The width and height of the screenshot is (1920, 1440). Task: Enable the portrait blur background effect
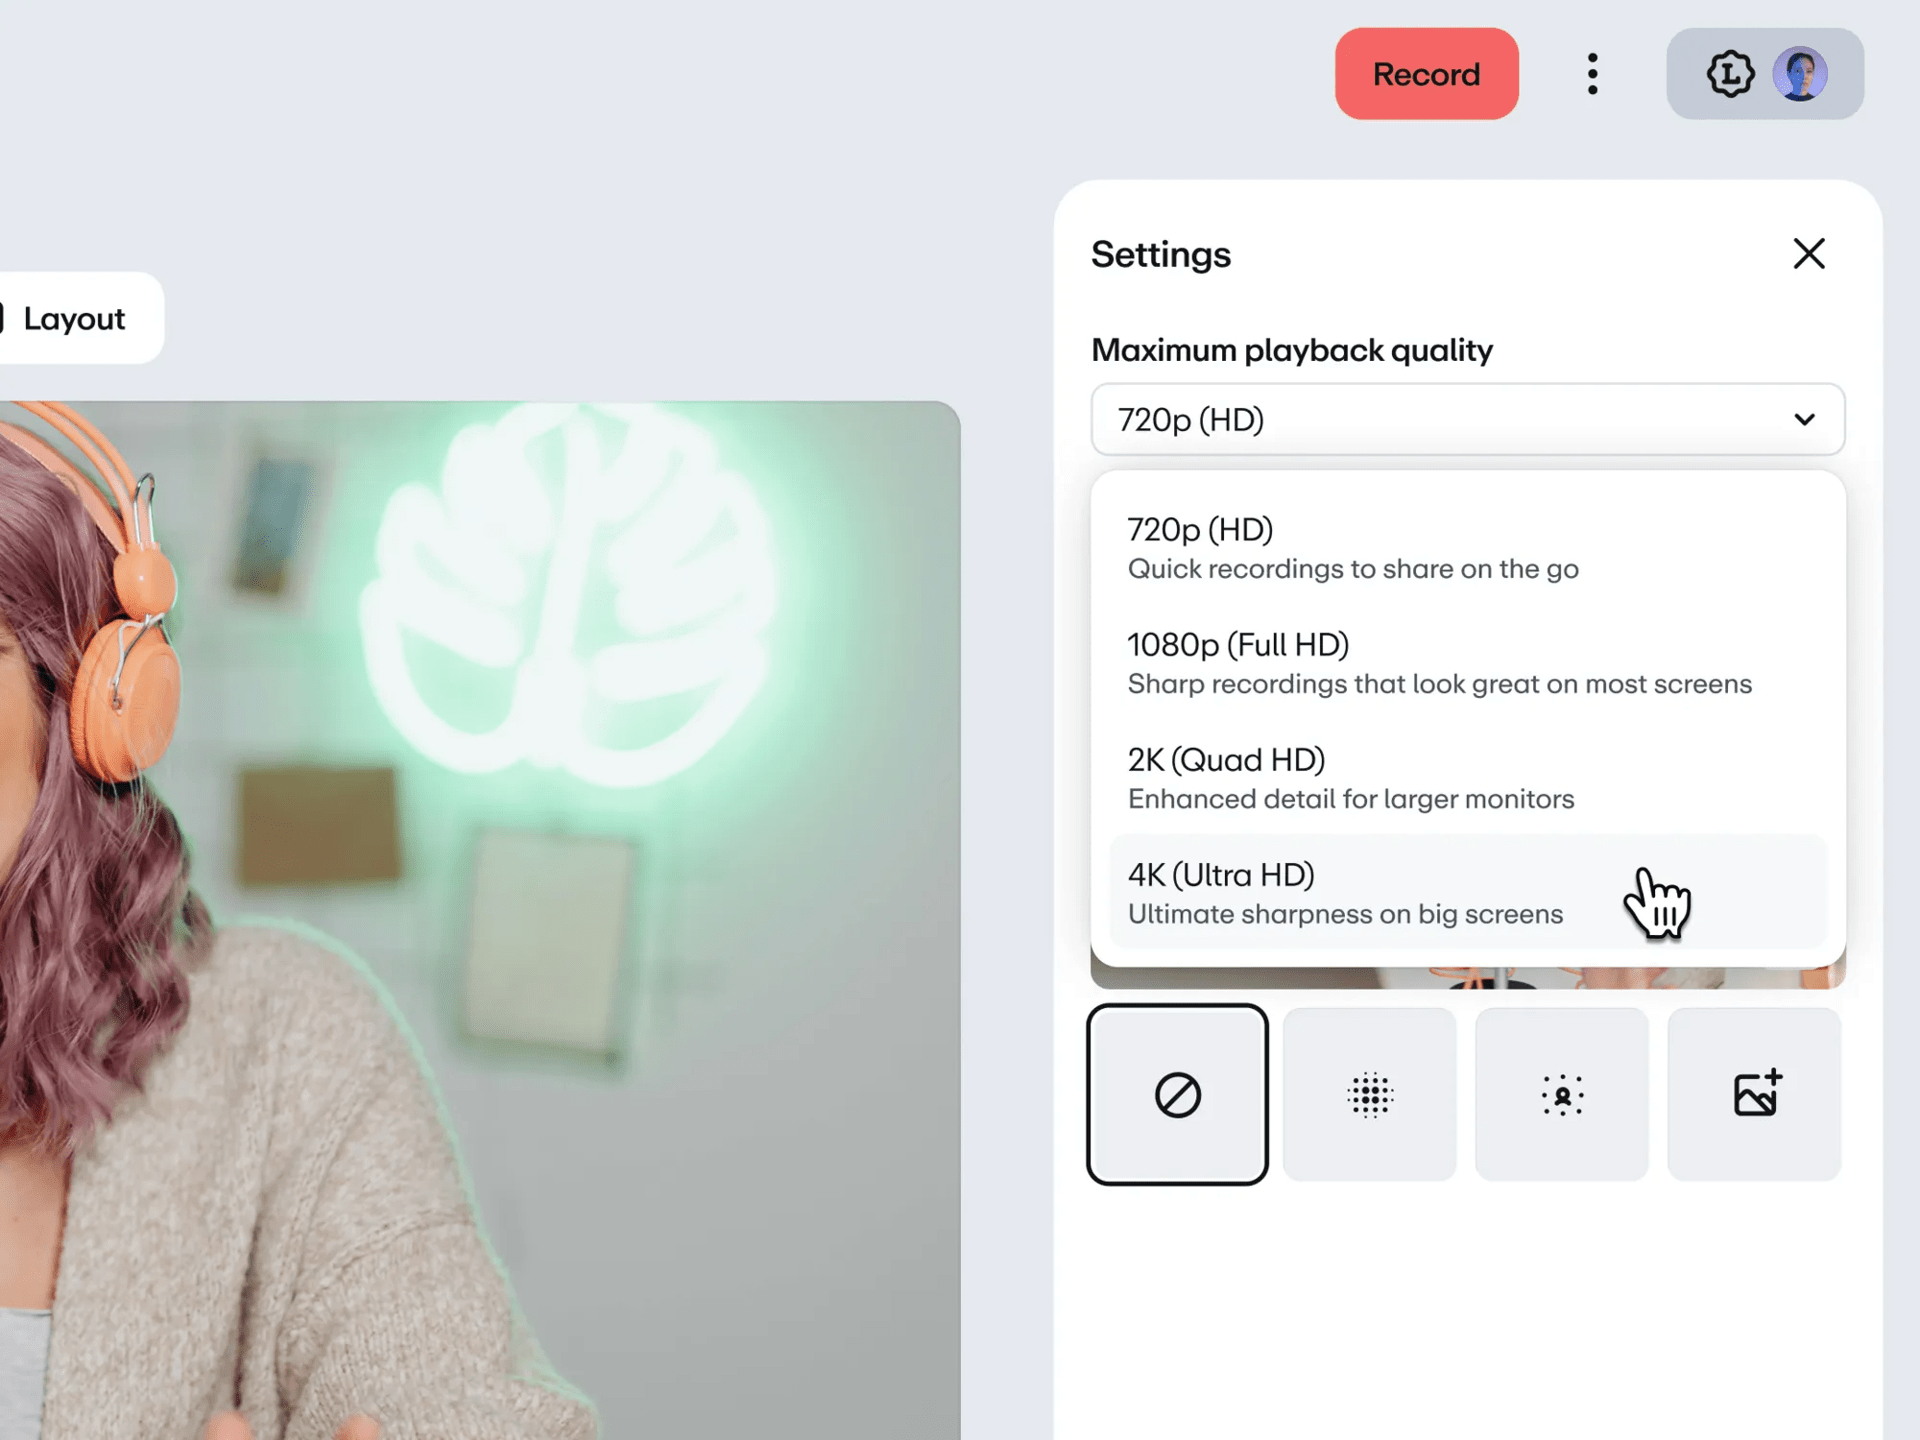(x=1561, y=1095)
